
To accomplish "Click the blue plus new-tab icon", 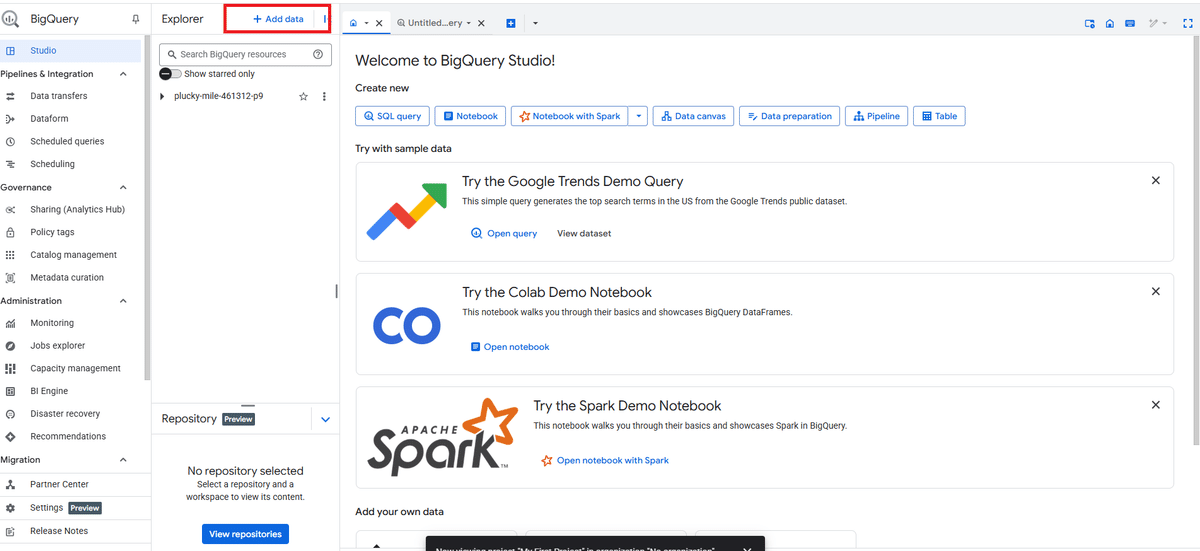I will pyautogui.click(x=511, y=23).
